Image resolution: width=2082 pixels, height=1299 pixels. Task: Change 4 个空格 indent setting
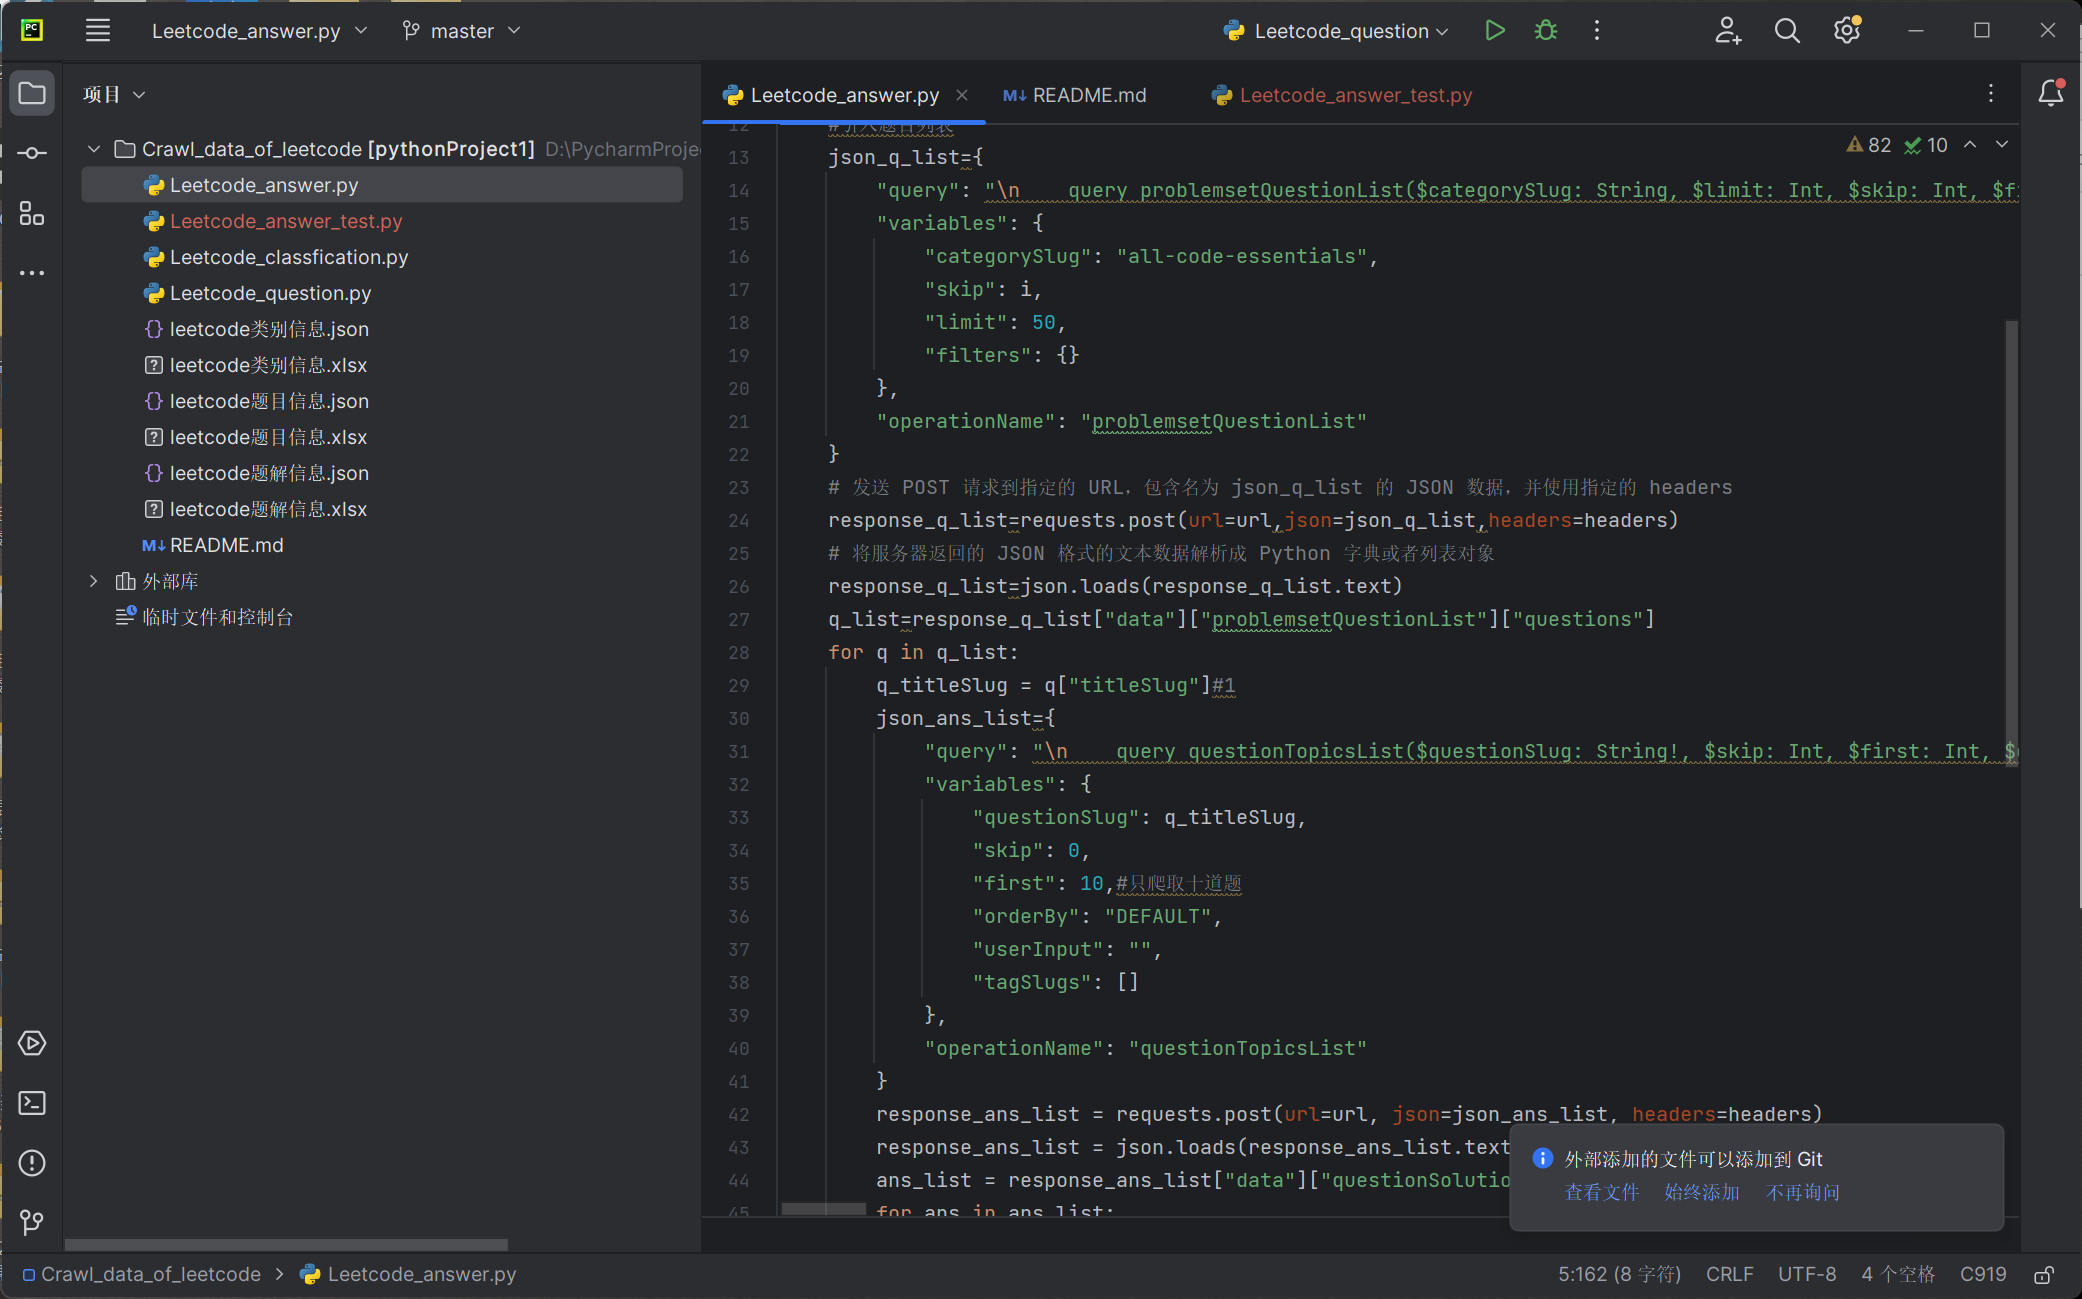[x=1898, y=1275]
